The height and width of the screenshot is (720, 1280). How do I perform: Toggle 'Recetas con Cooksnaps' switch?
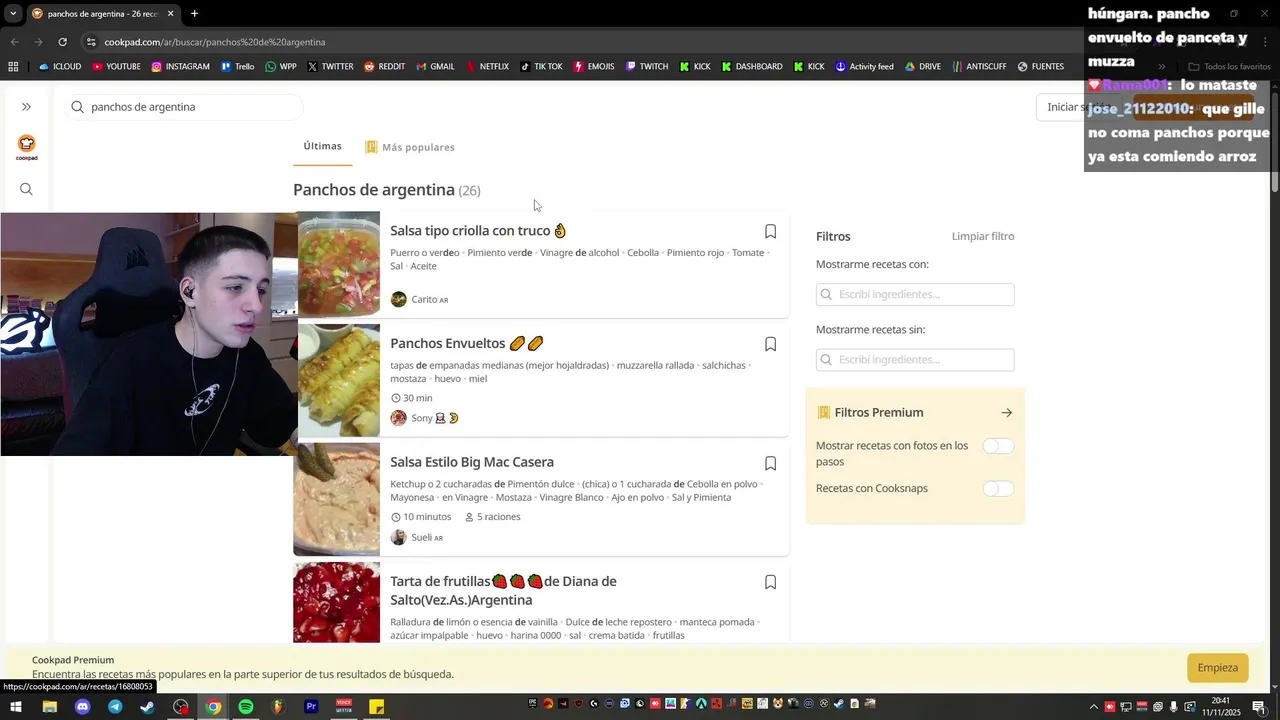(x=998, y=488)
